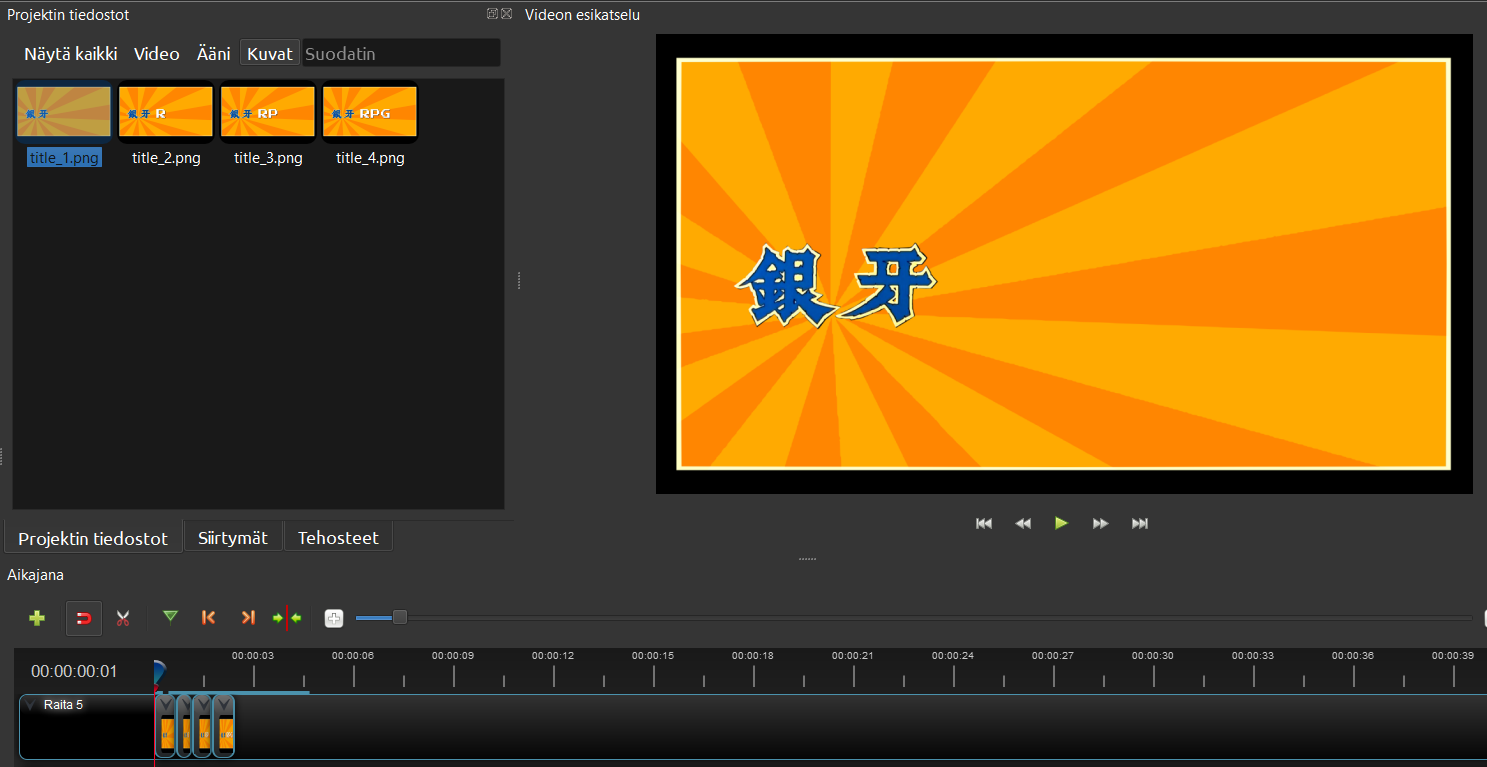
Task: Center the timeline on the playhead
Action: [287, 618]
